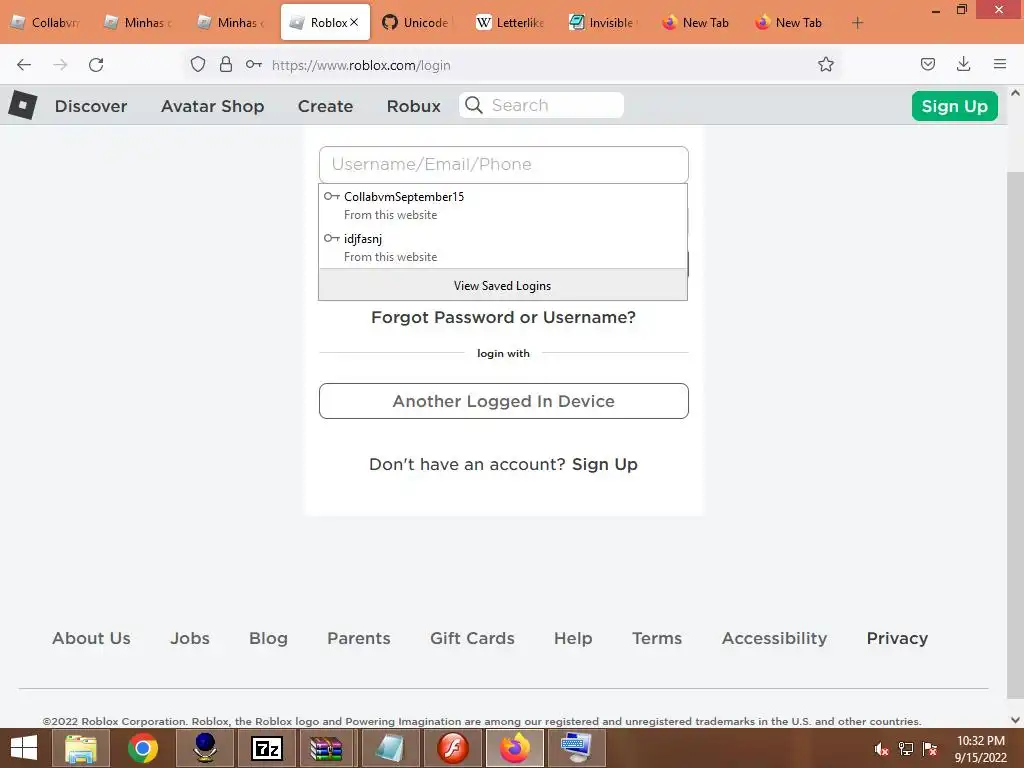Viewport: 1024px width, 768px height.
Task: Go back with the browser back arrow
Action: point(24,65)
